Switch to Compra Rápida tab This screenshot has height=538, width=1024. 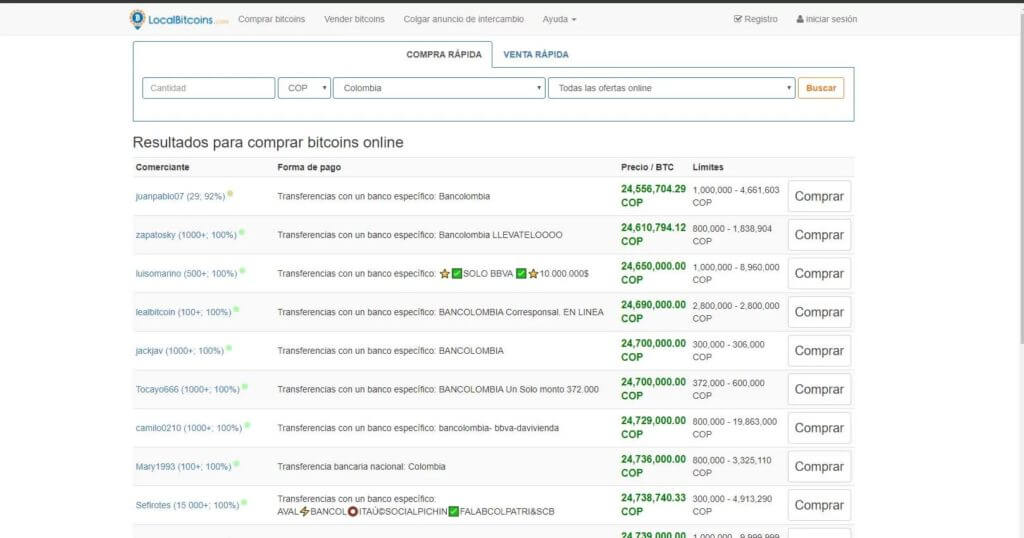[444, 54]
